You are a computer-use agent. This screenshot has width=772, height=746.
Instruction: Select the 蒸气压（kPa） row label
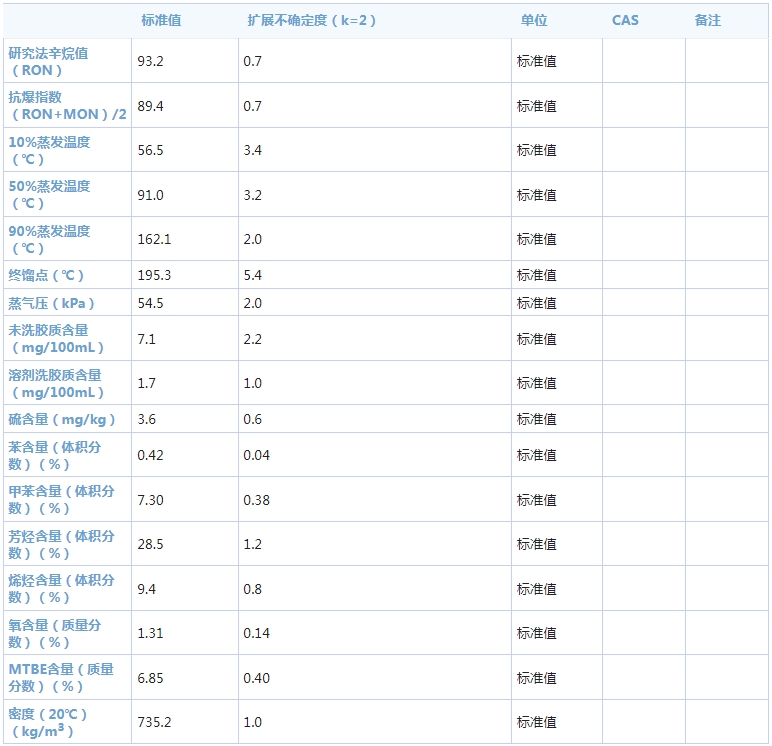tap(51, 303)
